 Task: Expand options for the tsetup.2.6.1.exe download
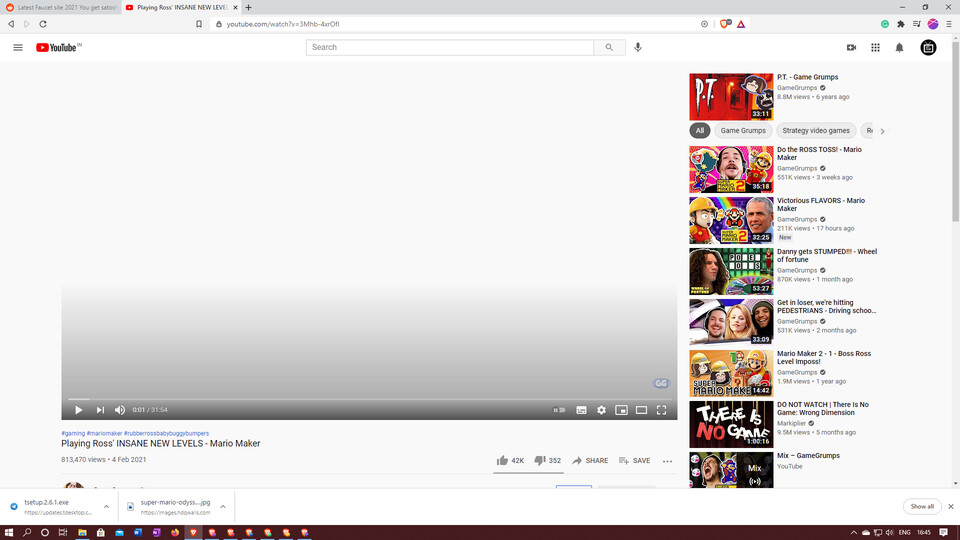pyautogui.click(x=106, y=507)
